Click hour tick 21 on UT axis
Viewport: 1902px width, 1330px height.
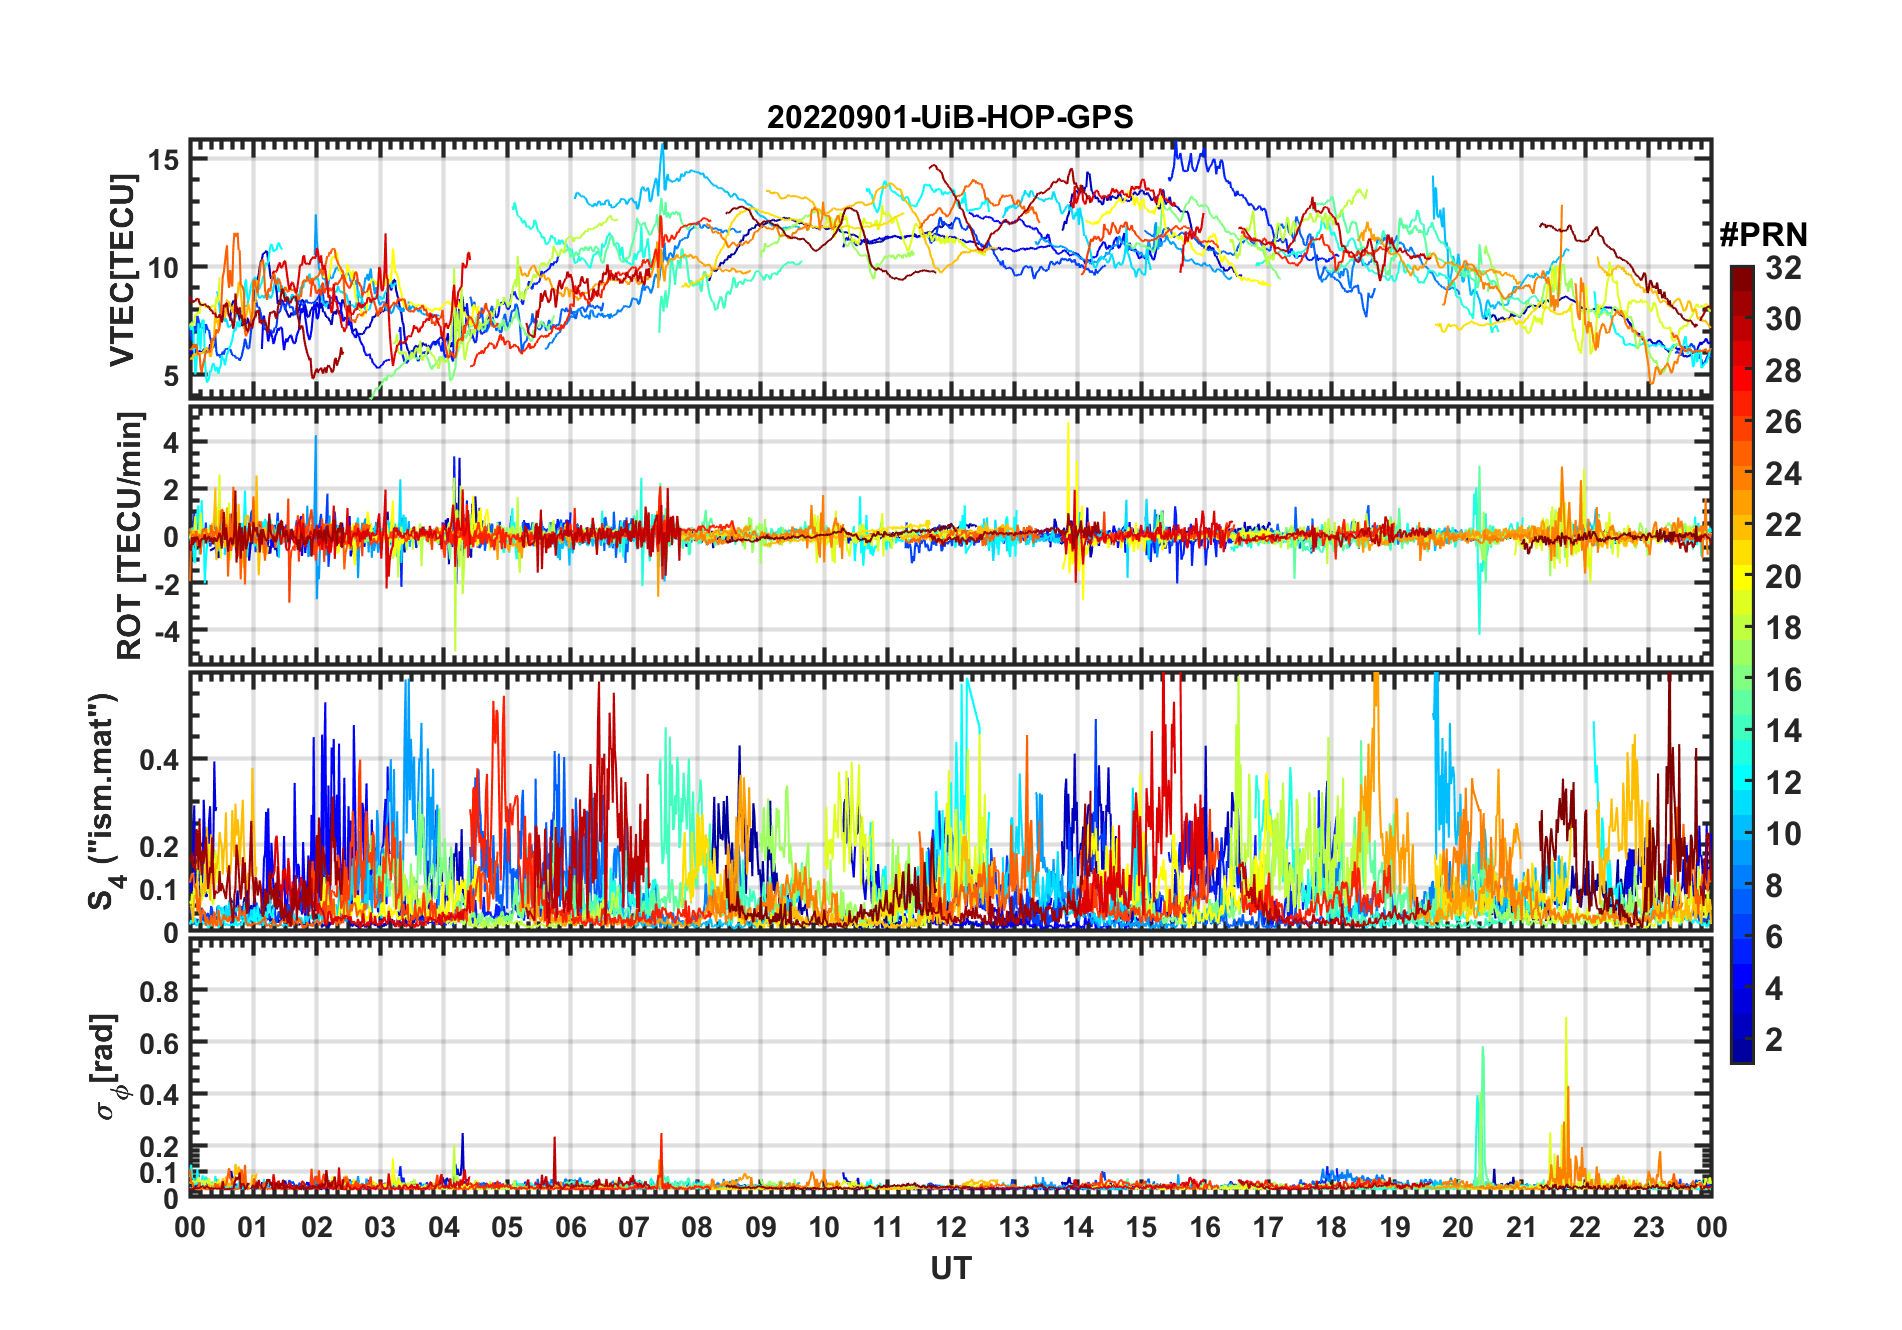tap(1522, 1227)
